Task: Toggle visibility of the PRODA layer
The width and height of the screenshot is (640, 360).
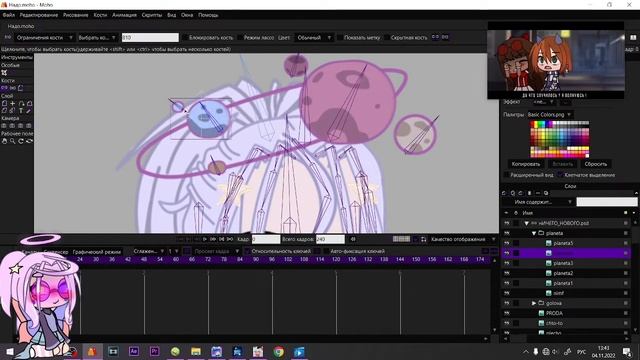Action: [x=507, y=313]
